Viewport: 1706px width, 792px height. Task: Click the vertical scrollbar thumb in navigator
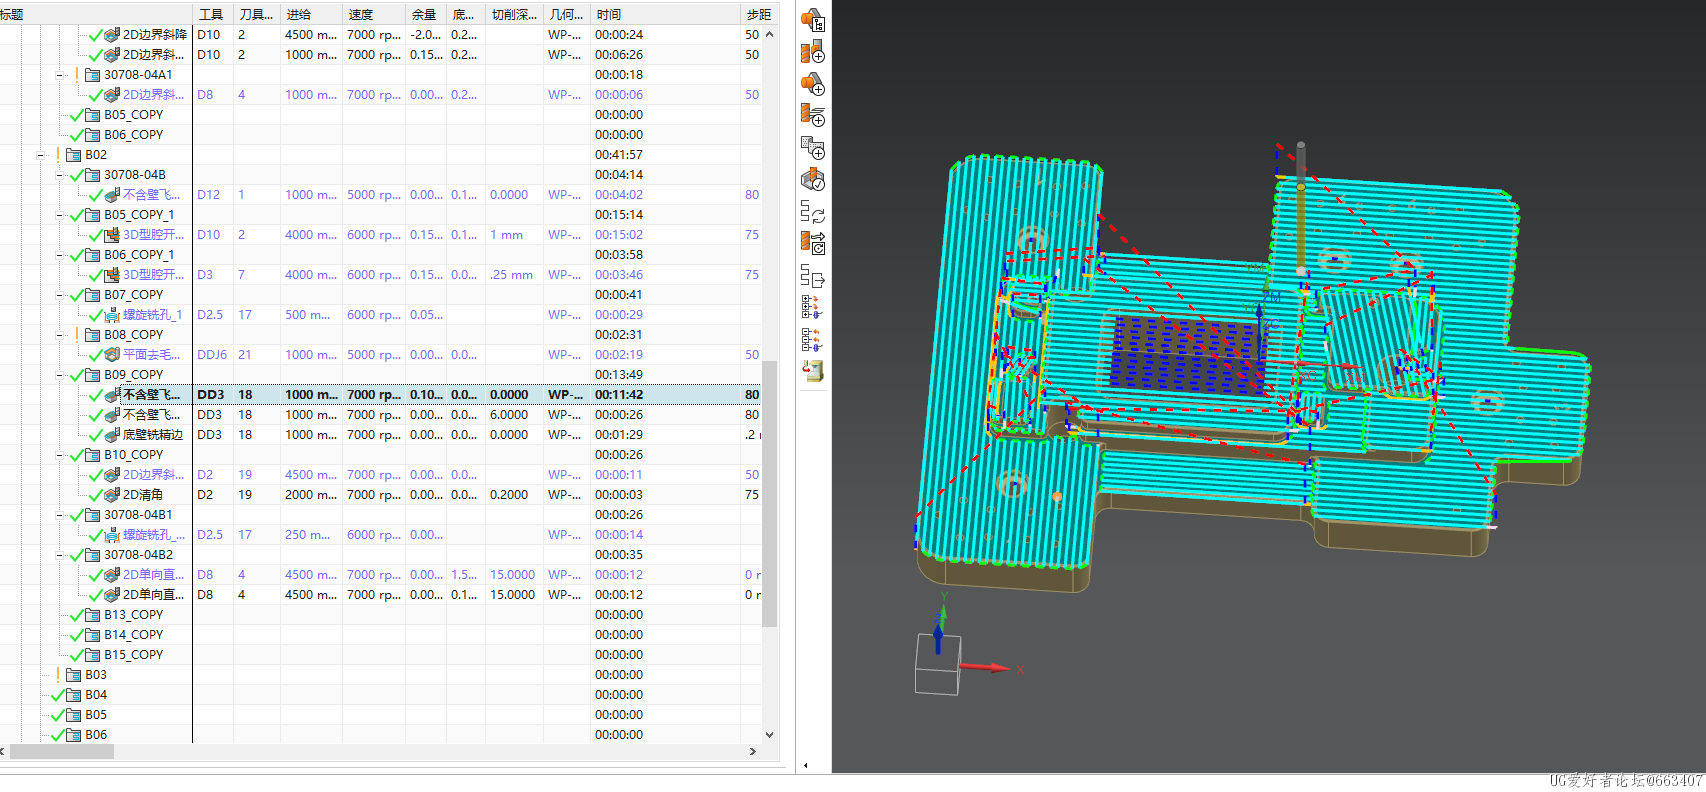tap(769, 494)
